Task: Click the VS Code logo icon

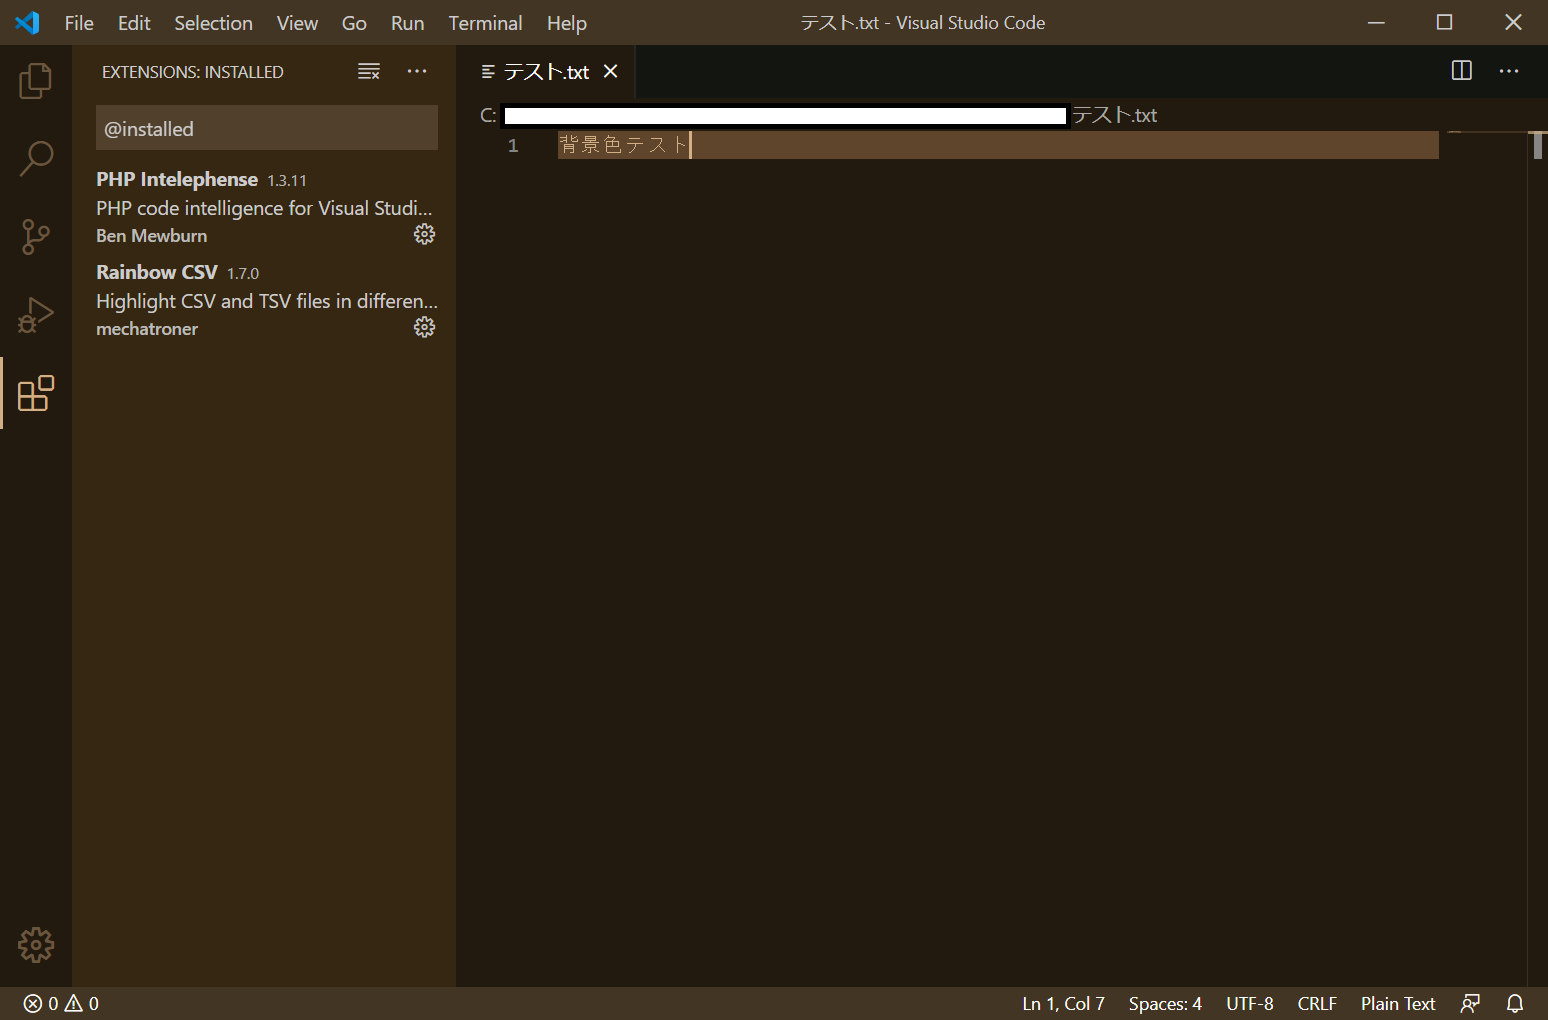Action: (28, 22)
